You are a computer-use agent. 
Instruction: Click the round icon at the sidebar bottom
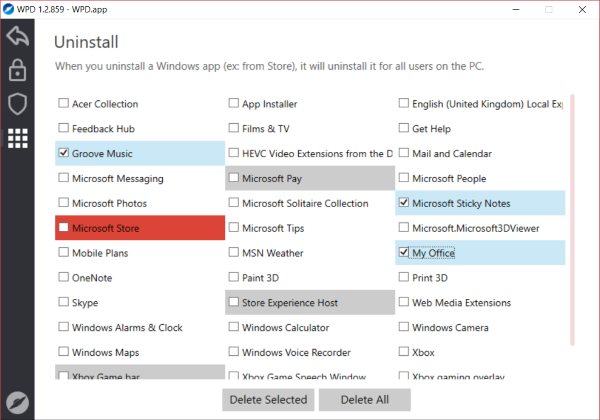(17, 402)
